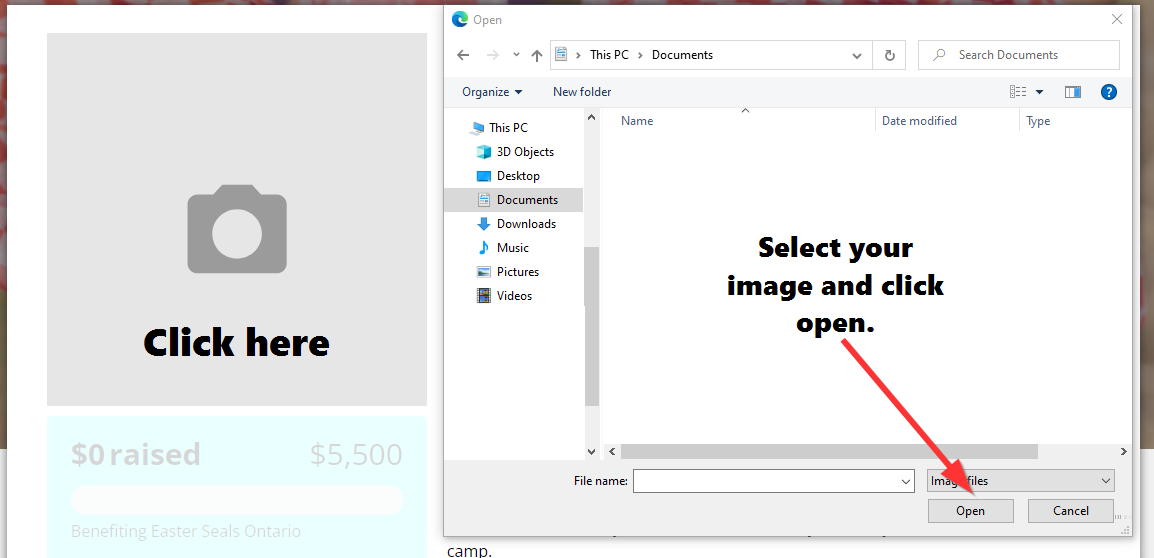Image resolution: width=1154 pixels, height=558 pixels.
Task: Click the back navigation arrow
Action: (463, 55)
